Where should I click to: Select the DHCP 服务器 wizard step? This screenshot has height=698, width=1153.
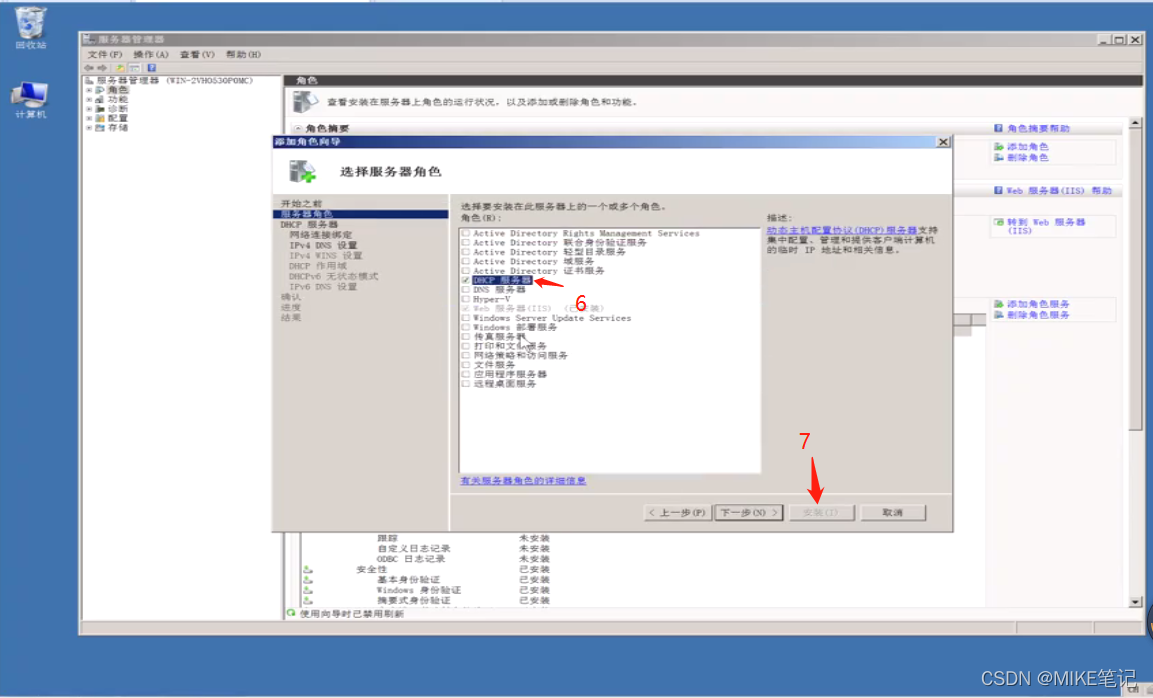(x=309, y=224)
